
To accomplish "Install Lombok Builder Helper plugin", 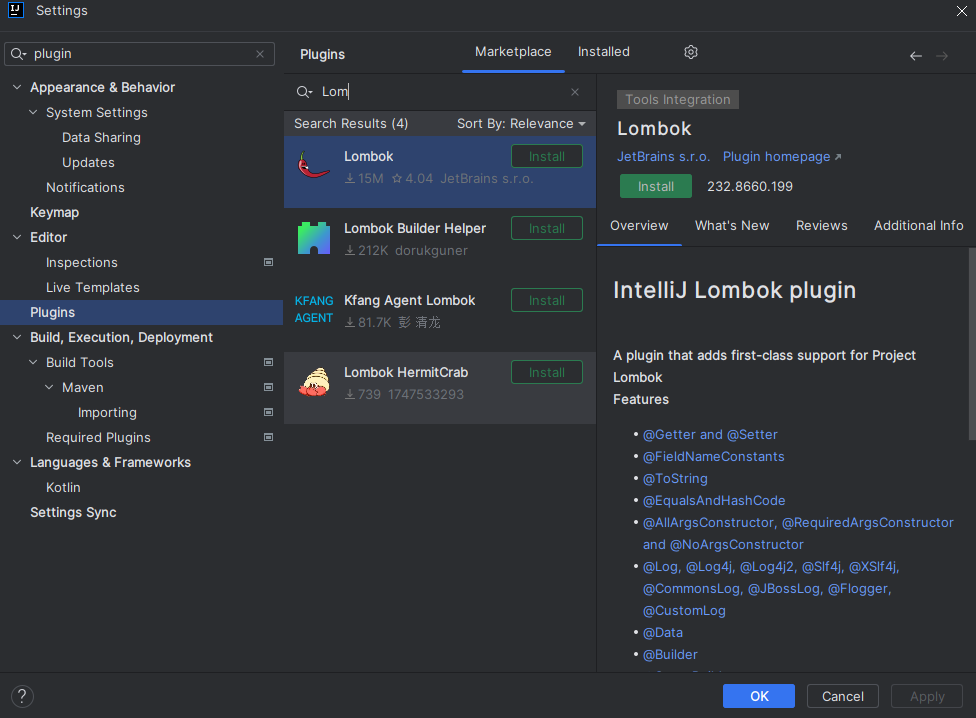I will click(547, 228).
